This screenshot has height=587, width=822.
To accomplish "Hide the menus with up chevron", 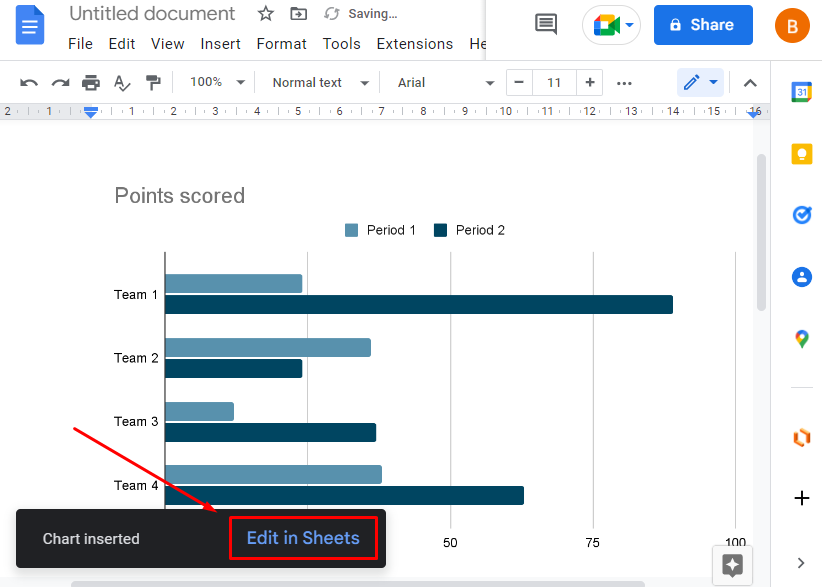I will pos(750,83).
